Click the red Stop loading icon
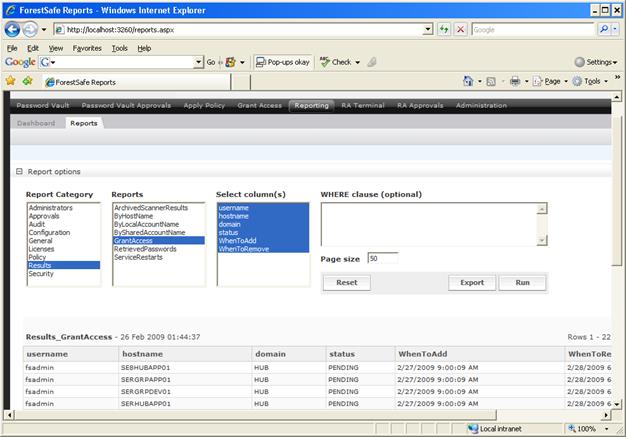This screenshot has width=626, height=437. (460, 29)
